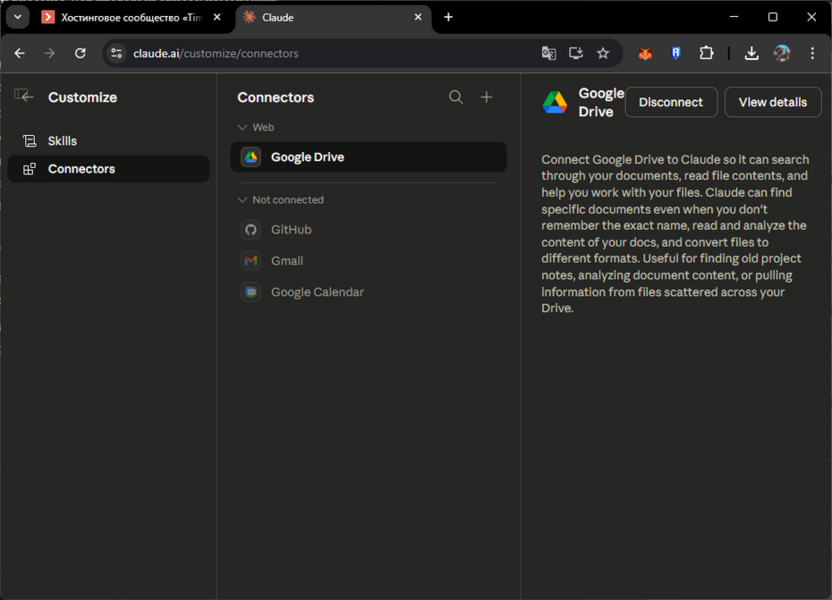Bookmark this page with star icon
Viewport: 832px width, 600px height.
603,53
